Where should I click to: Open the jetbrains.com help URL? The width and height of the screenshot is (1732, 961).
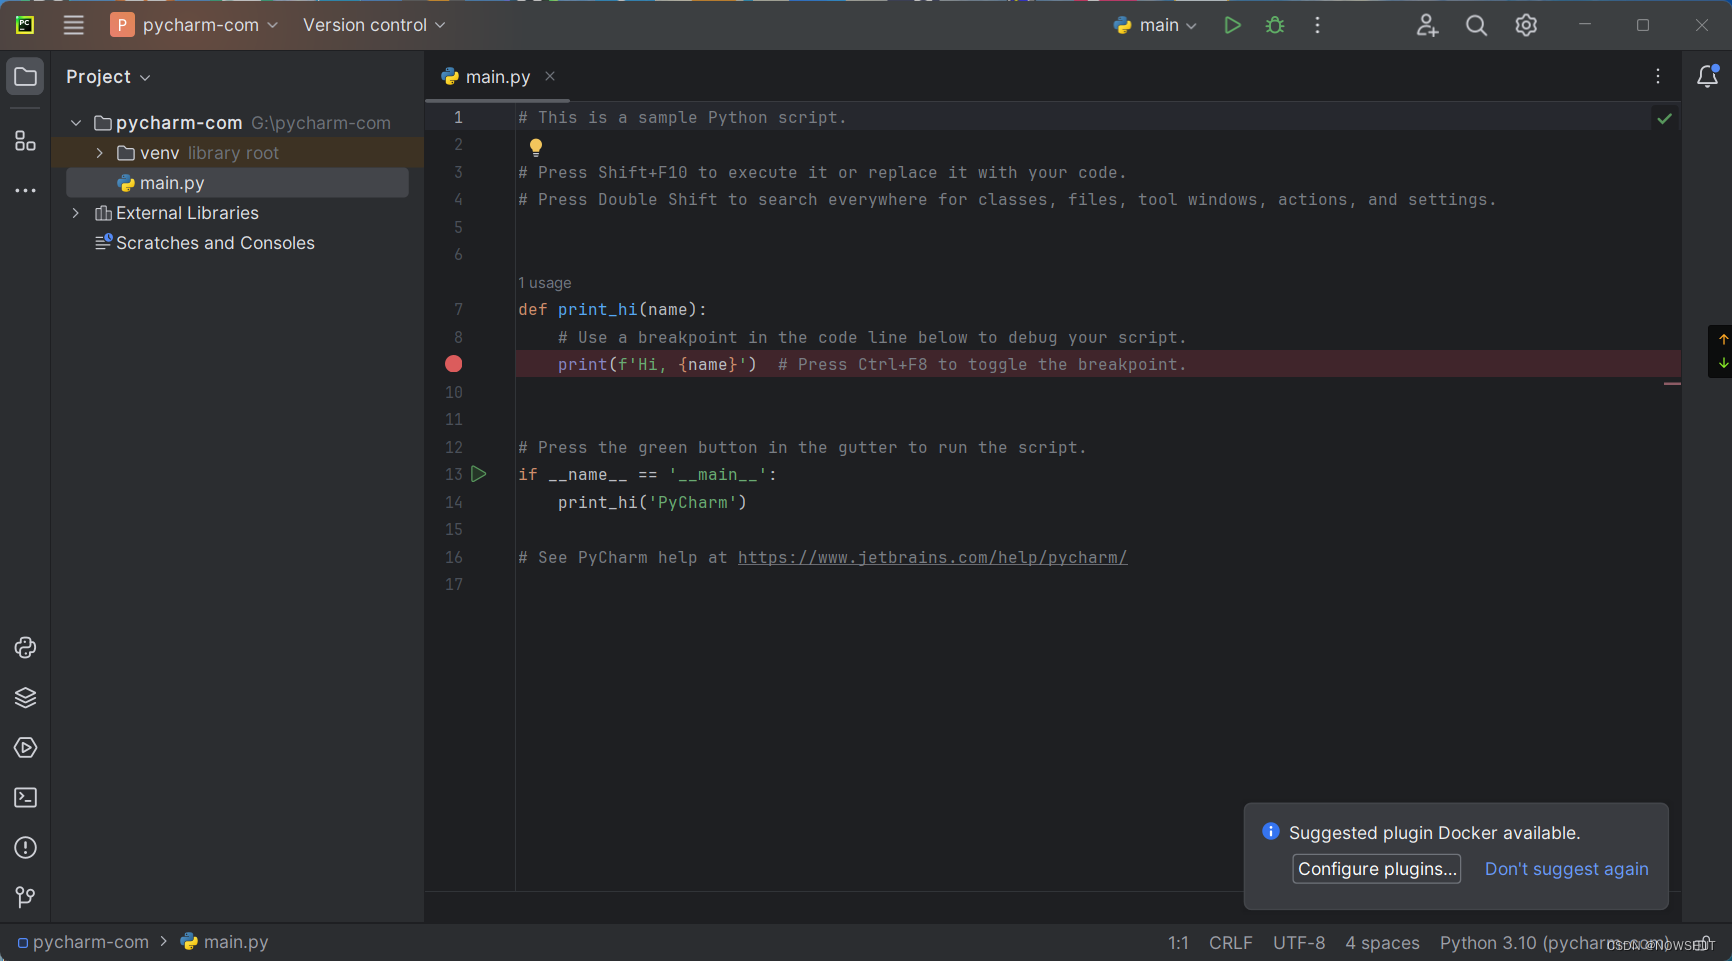[x=932, y=558]
